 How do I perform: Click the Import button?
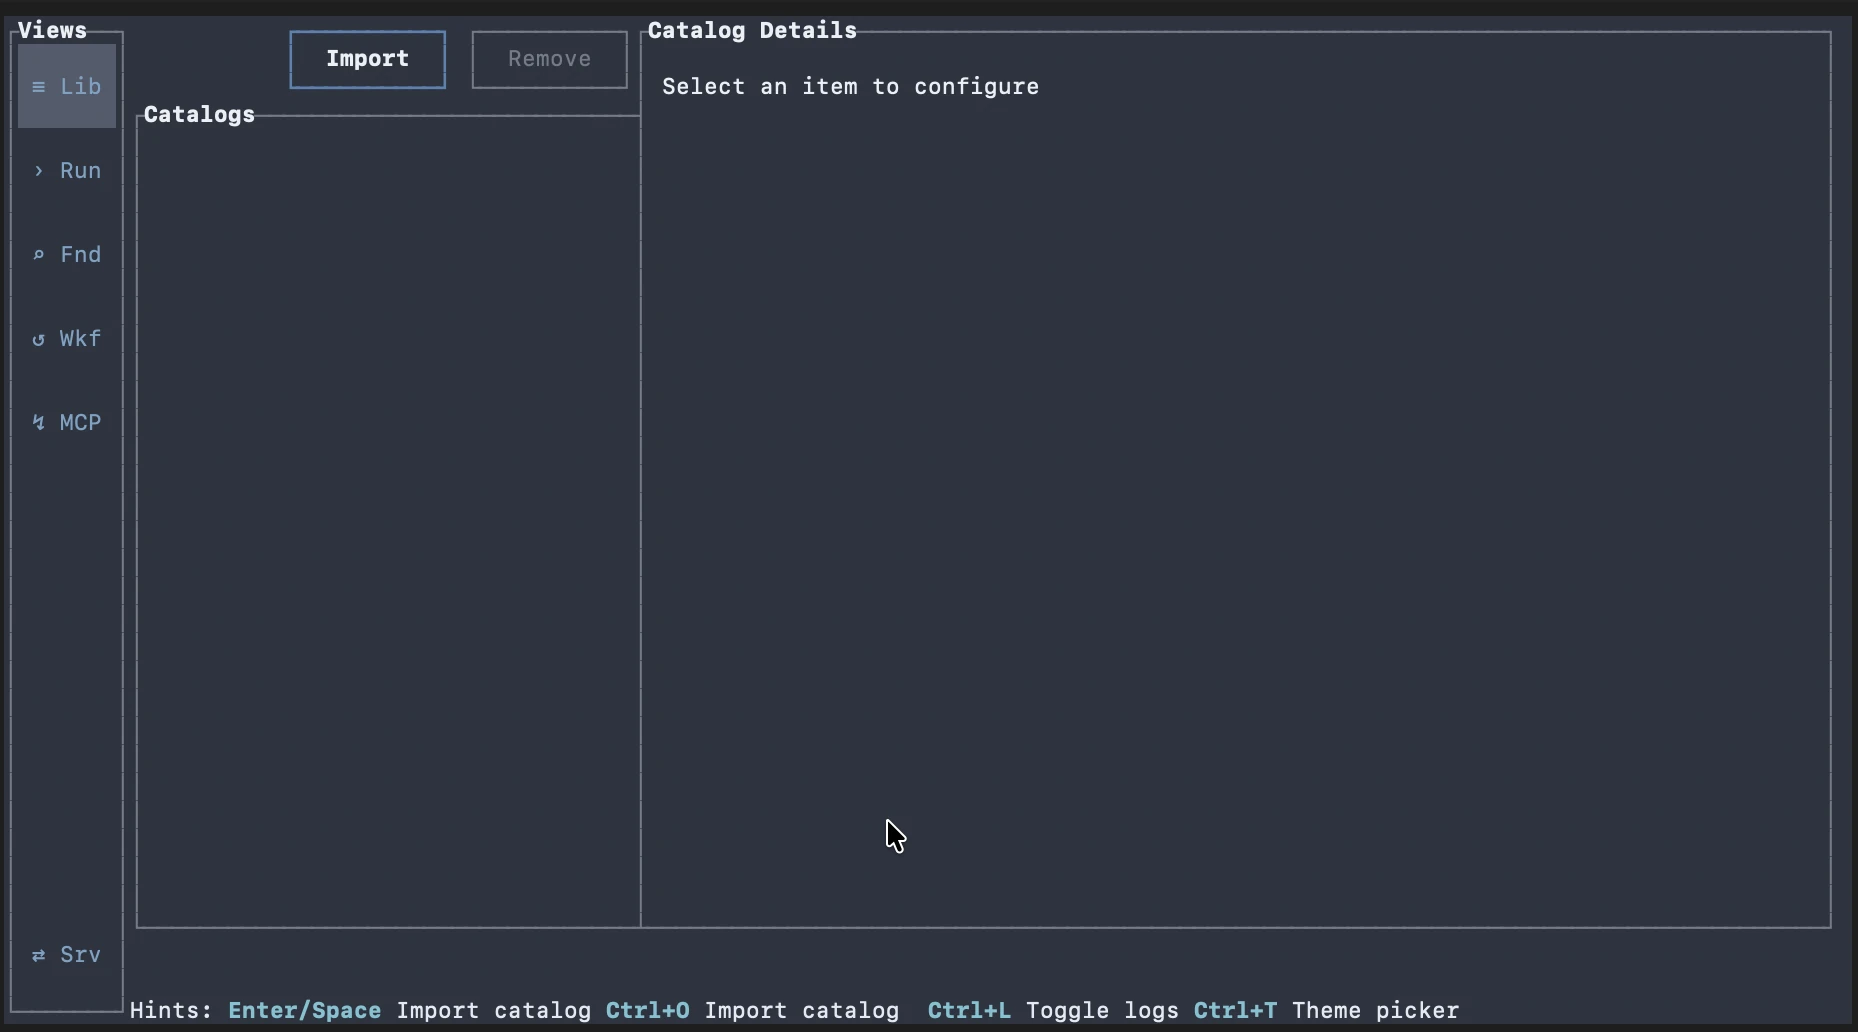coord(366,59)
